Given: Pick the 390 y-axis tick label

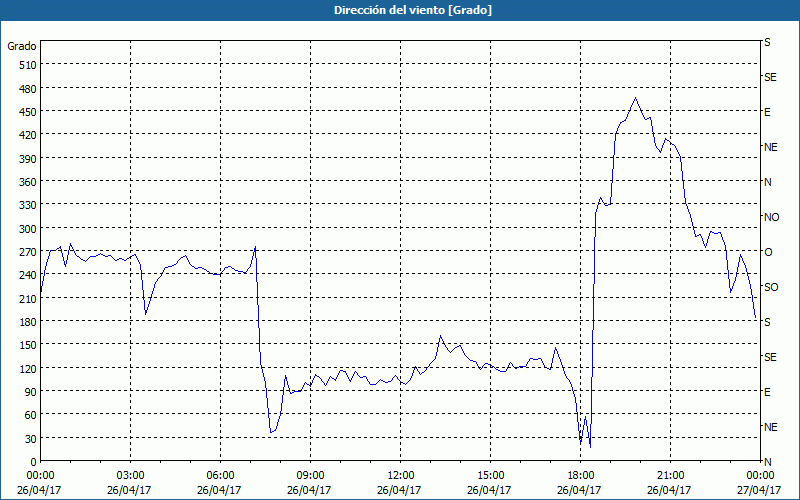Looking at the screenshot, I should click(28, 158).
